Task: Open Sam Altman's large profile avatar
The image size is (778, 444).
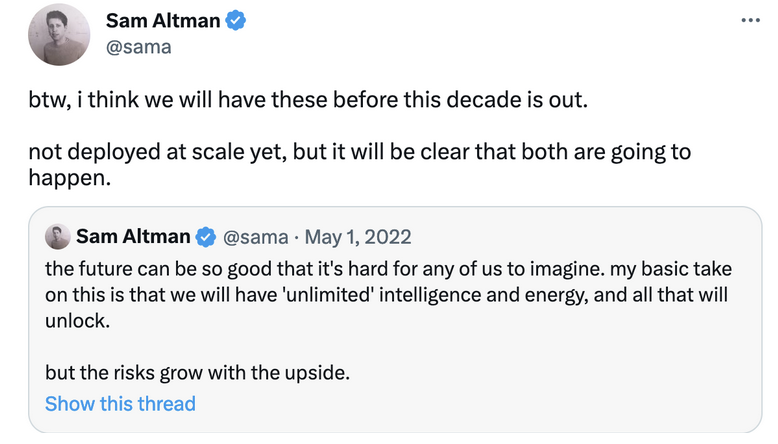Action: (x=59, y=35)
